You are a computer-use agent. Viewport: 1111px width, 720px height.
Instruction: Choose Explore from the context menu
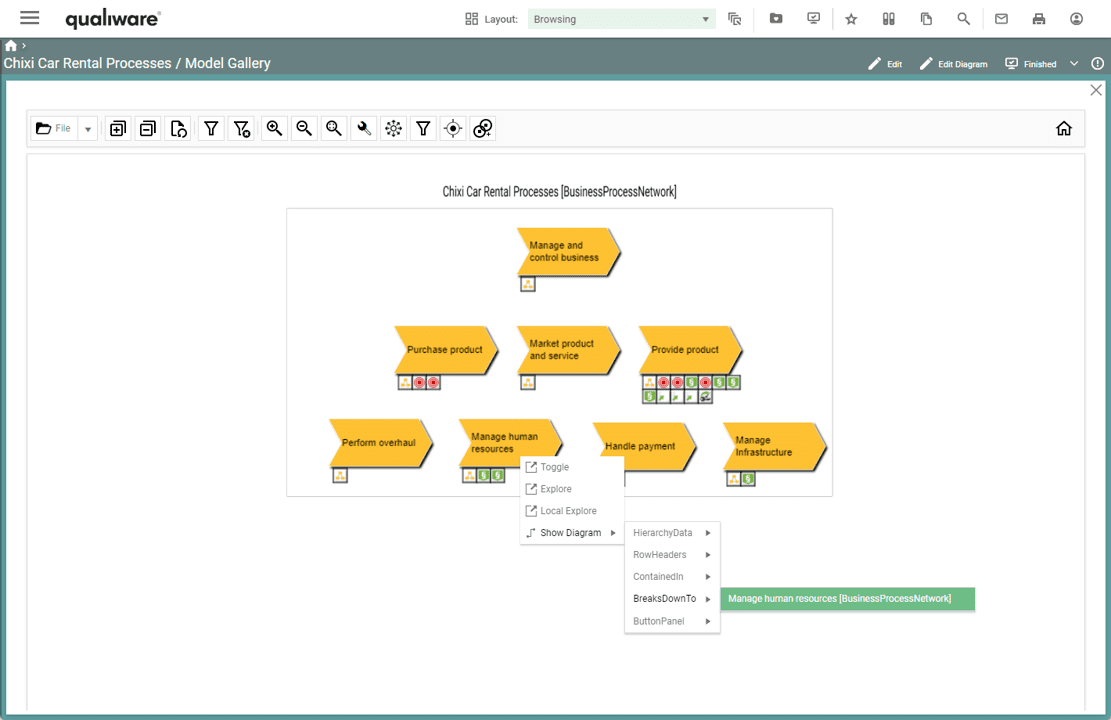(x=556, y=489)
